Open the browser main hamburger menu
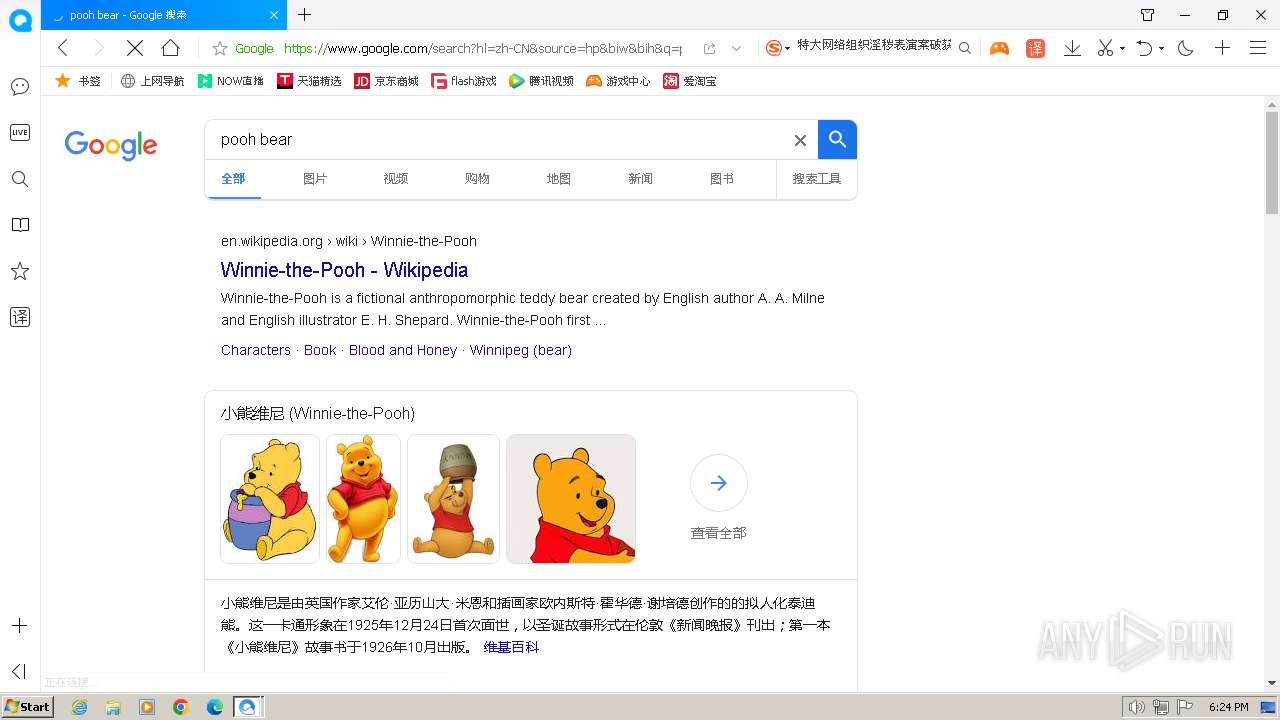 [1258, 48]
